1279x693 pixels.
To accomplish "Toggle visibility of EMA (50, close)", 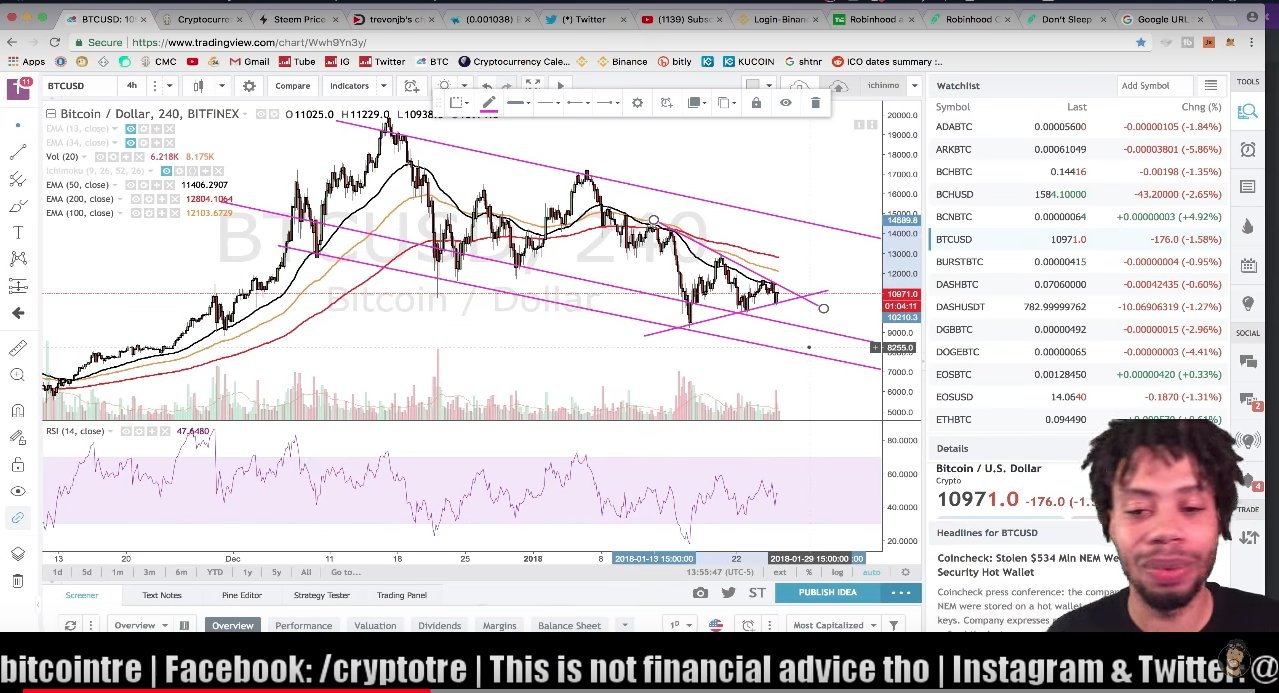I will tap(132, 185).
